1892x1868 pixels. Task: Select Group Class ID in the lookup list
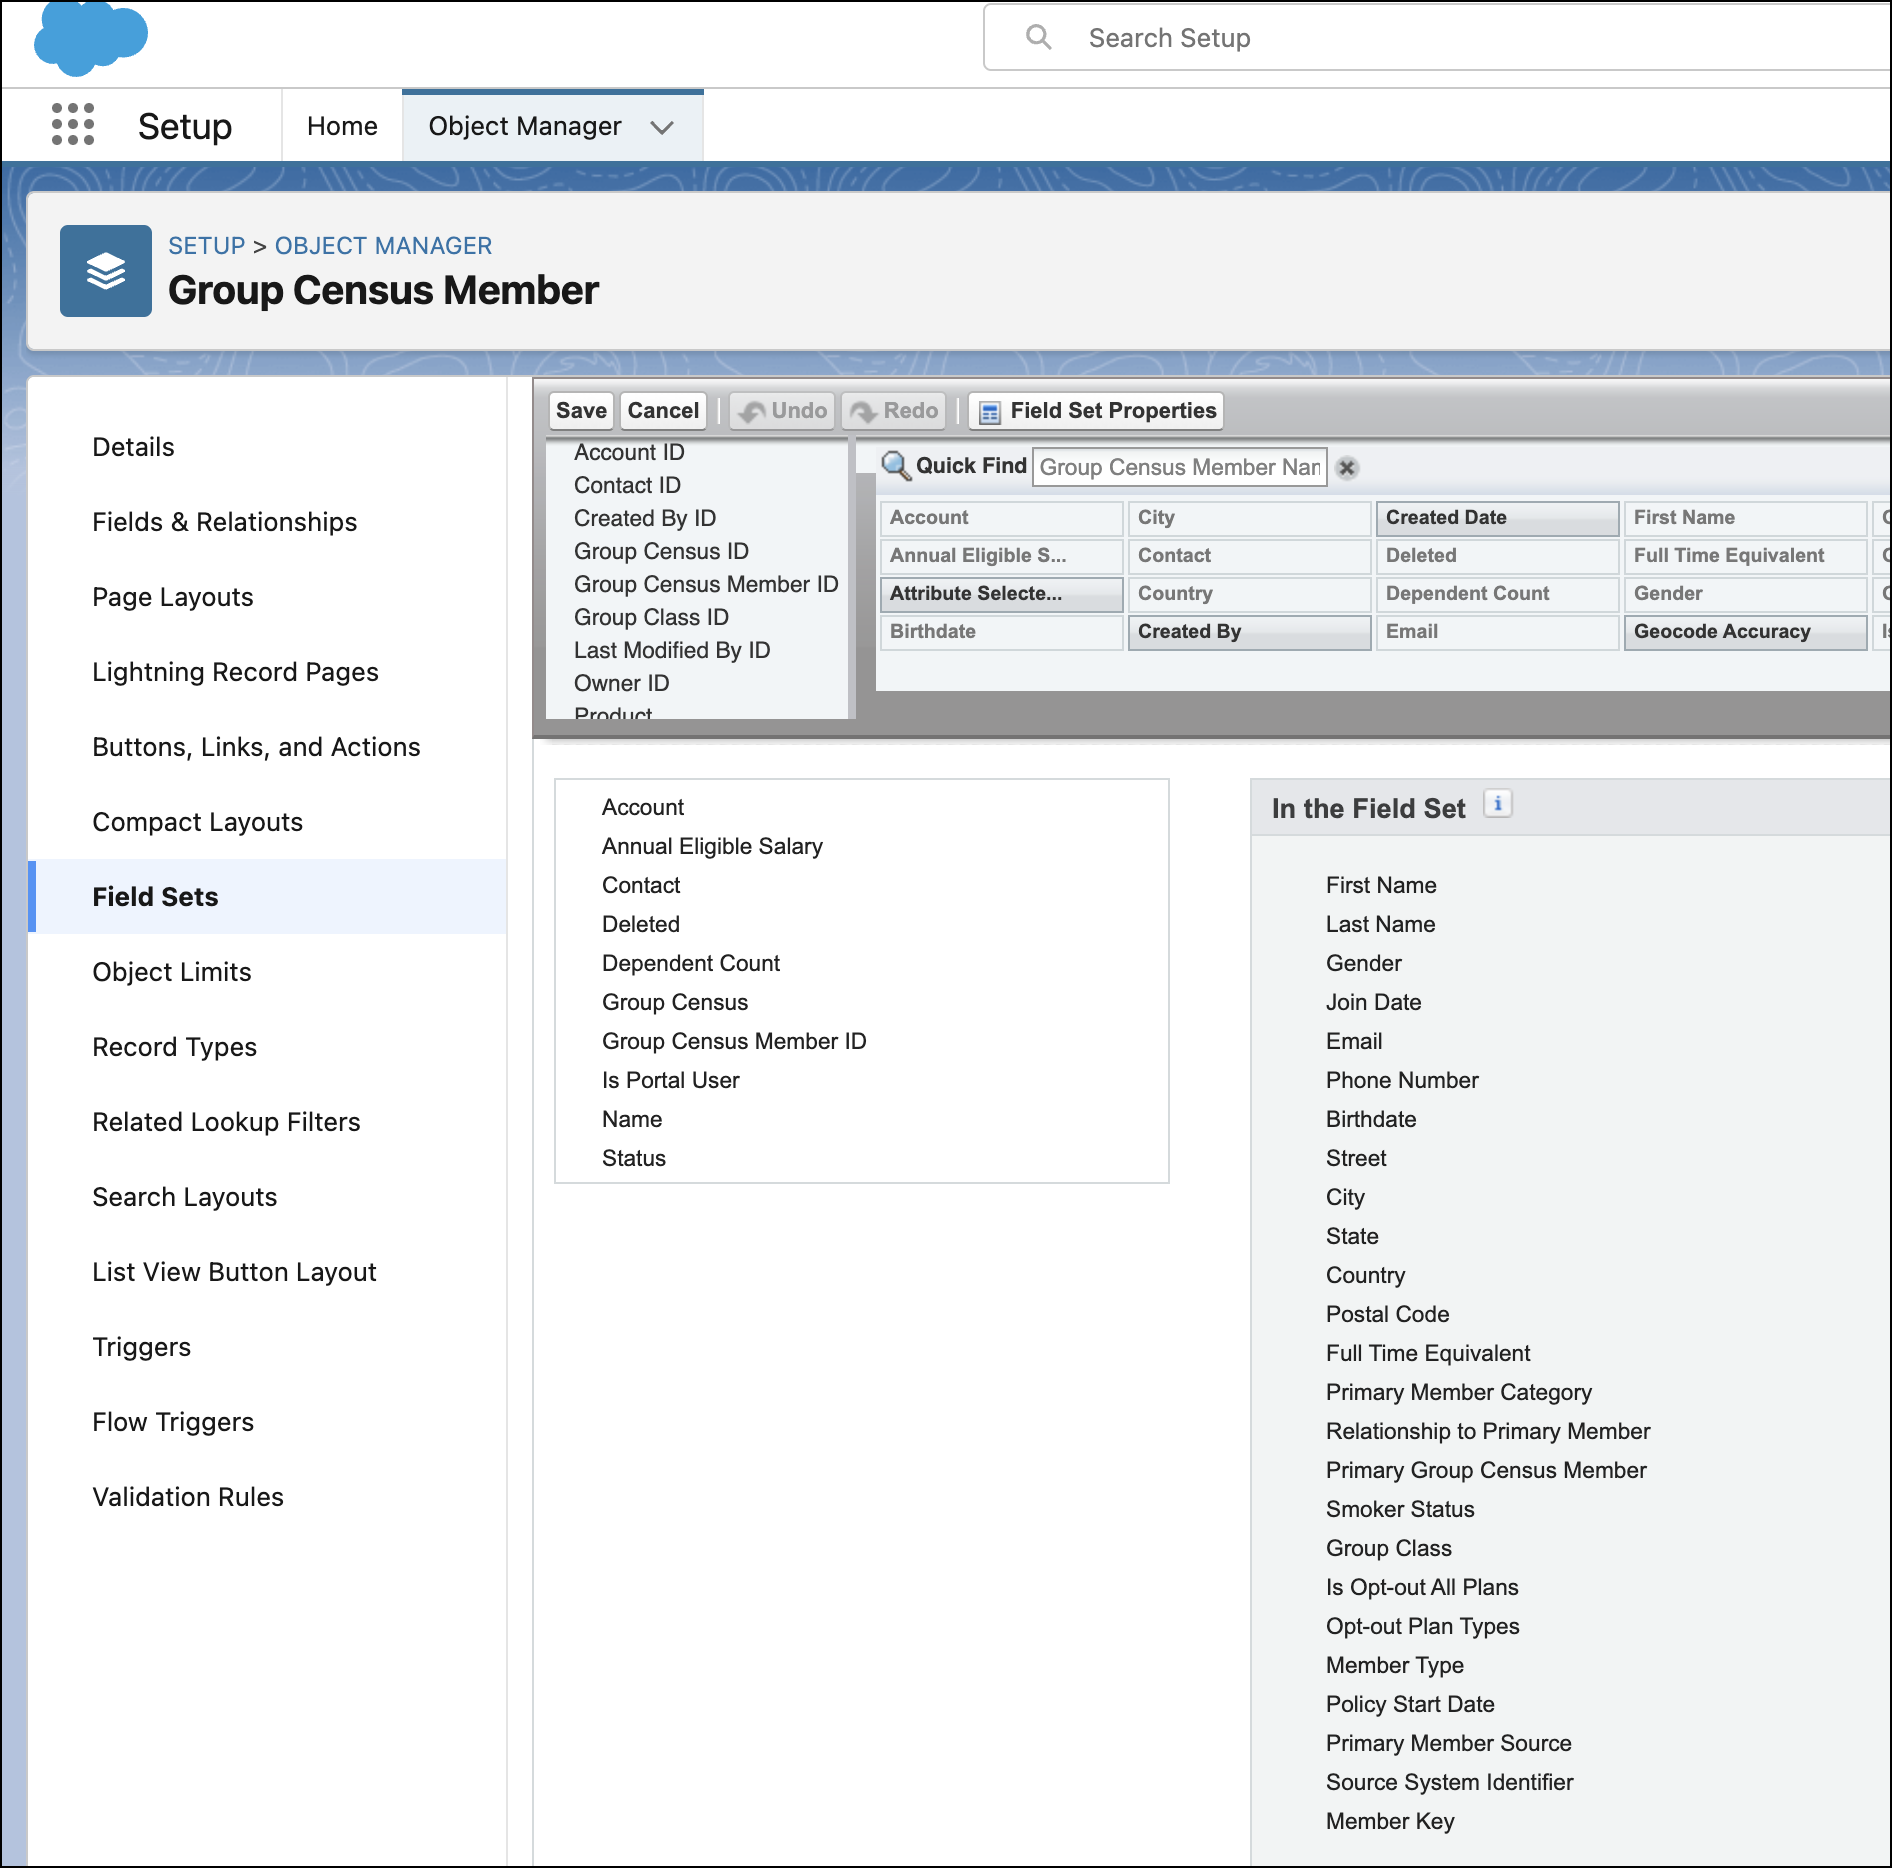[x=651, y=617]
